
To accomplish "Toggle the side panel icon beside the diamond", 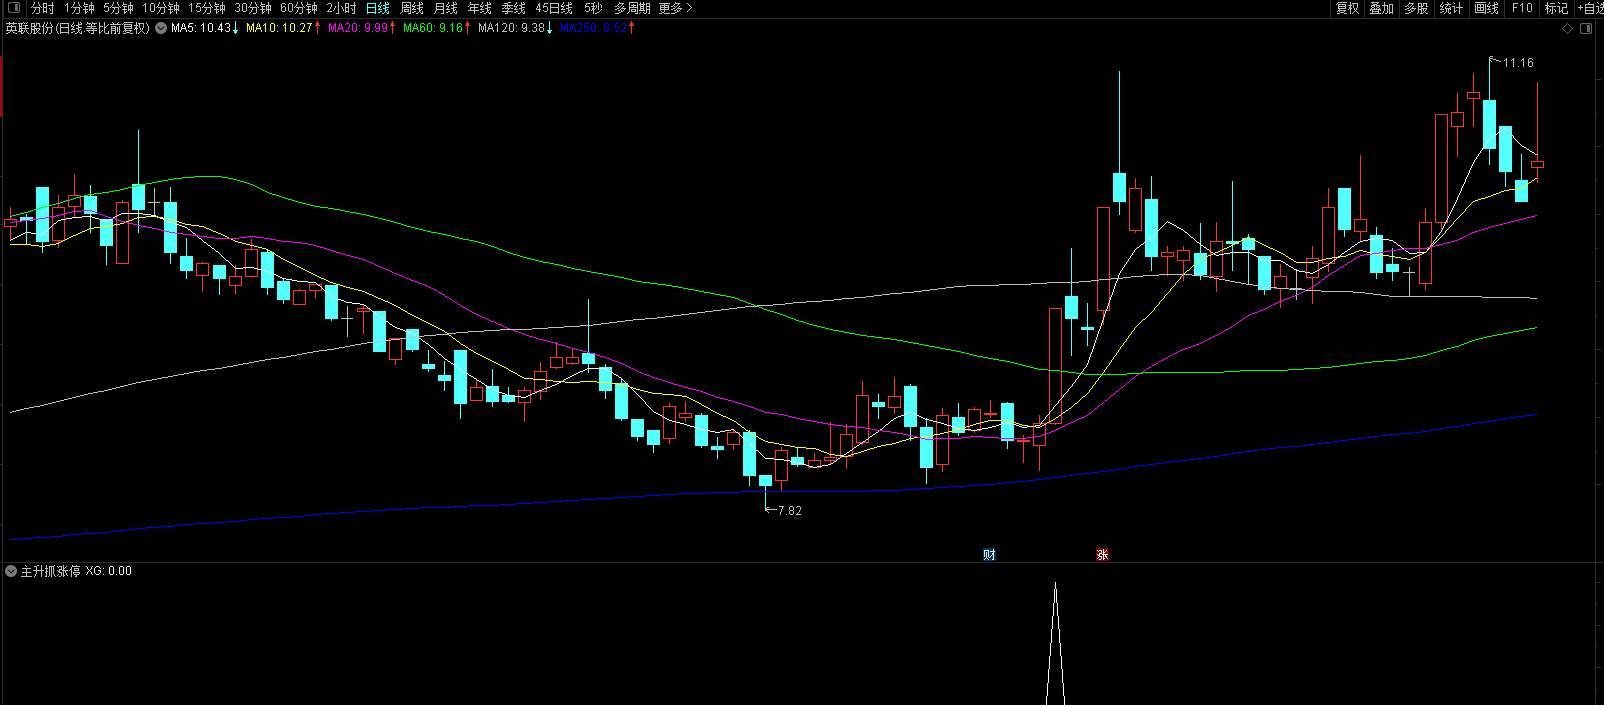I will (x=1585, y=29).
